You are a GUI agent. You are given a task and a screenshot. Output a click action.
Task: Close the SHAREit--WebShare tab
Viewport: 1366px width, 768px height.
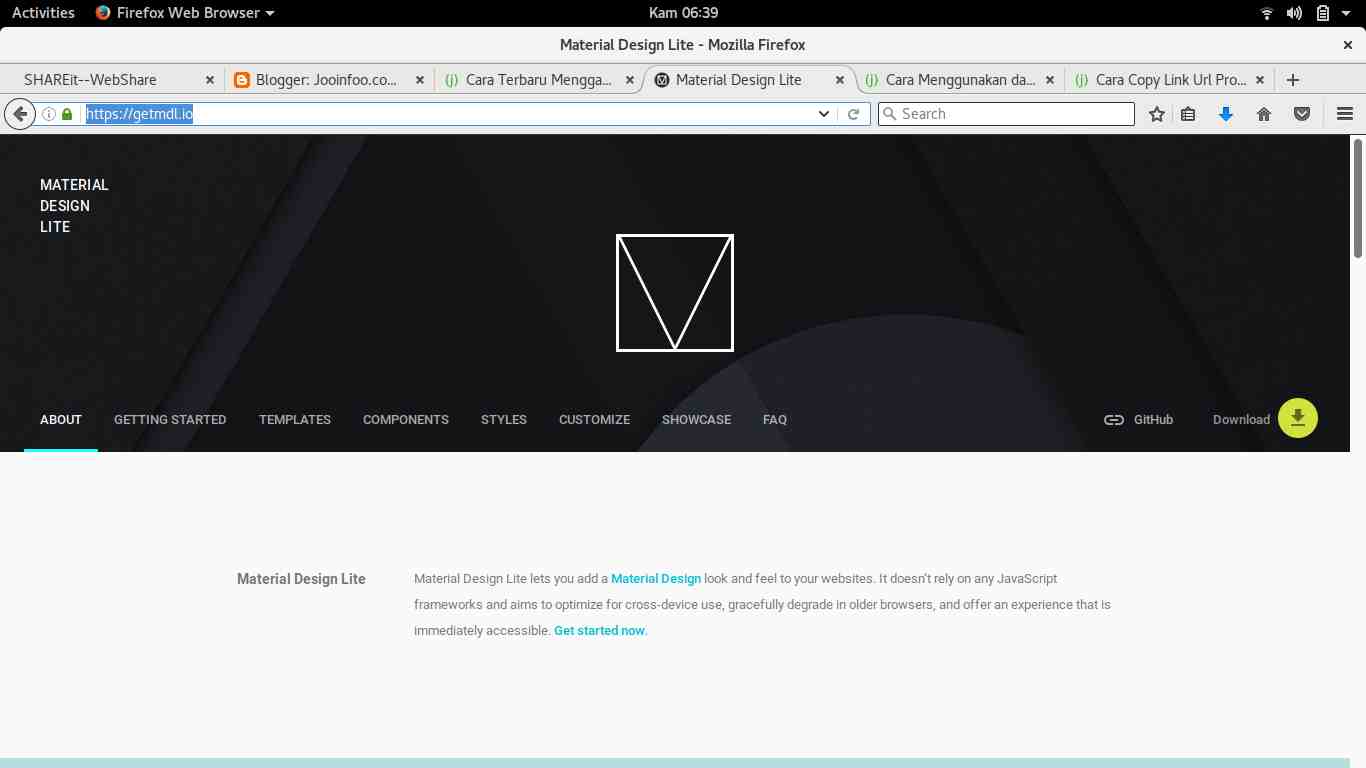(x=210, y=79)
